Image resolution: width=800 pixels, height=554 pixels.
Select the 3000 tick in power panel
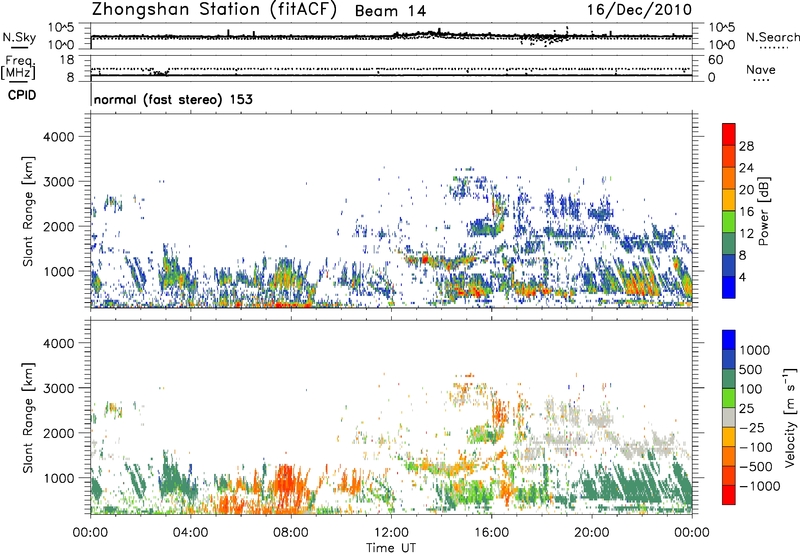pyautogui.click(x=59, y=182)
